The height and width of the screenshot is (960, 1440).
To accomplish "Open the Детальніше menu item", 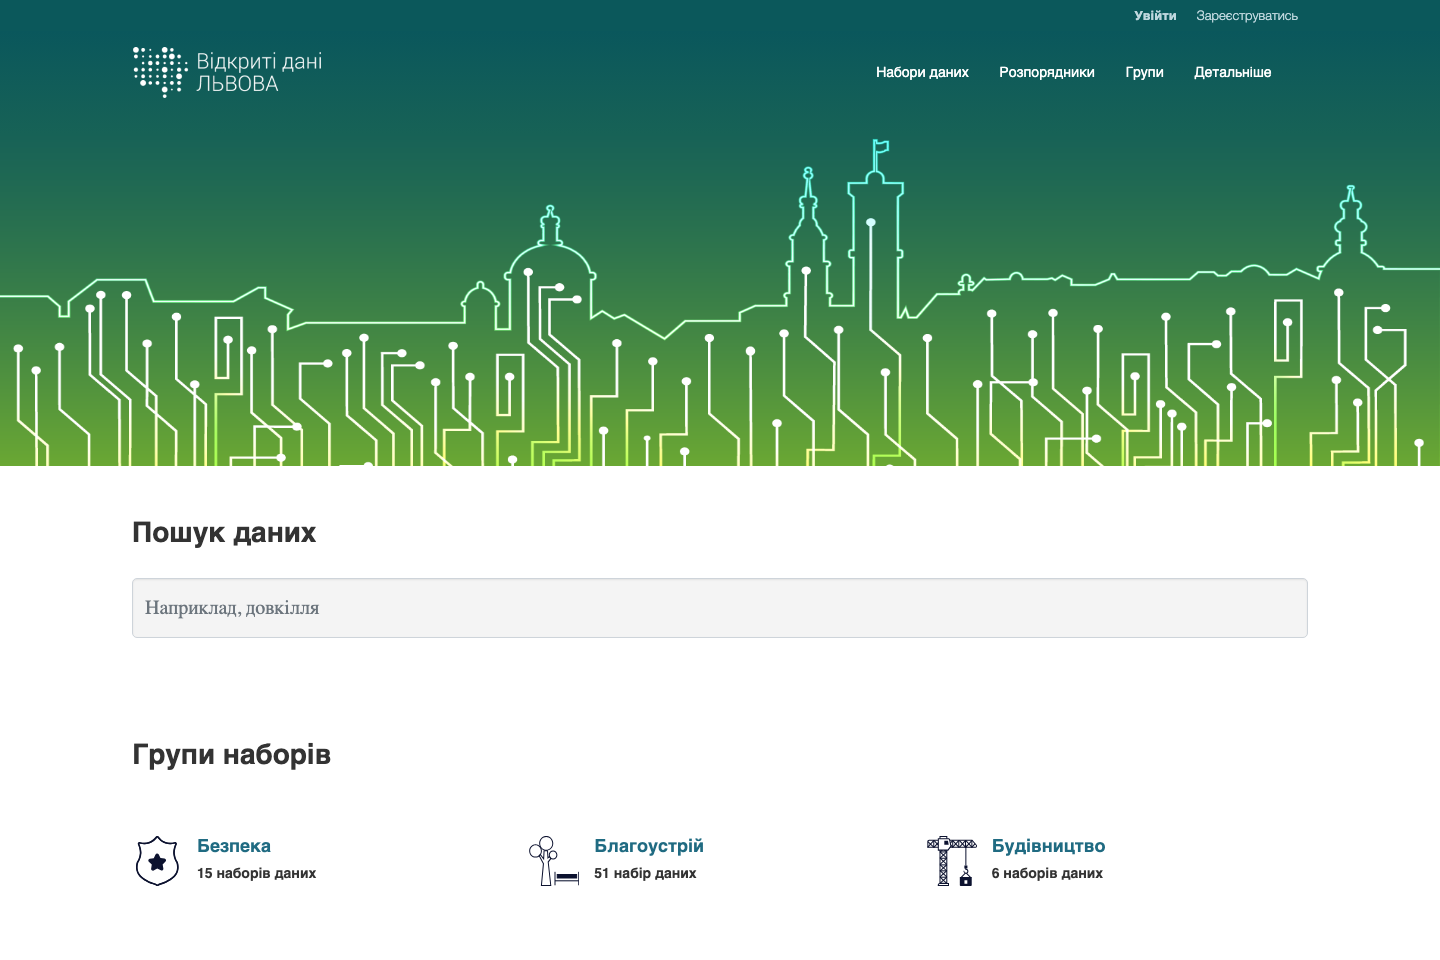I will click(x=1233, y=72).
